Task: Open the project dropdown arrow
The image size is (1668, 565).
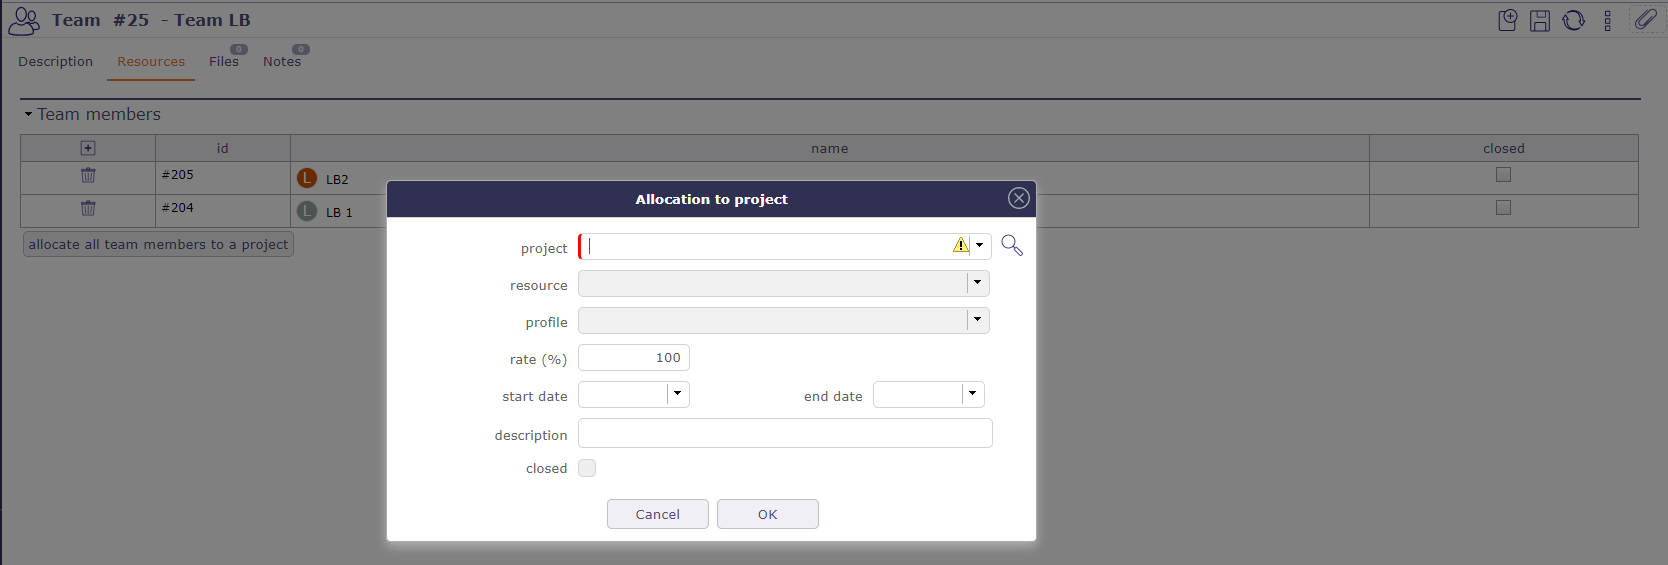Action: [x=980, y=245]
